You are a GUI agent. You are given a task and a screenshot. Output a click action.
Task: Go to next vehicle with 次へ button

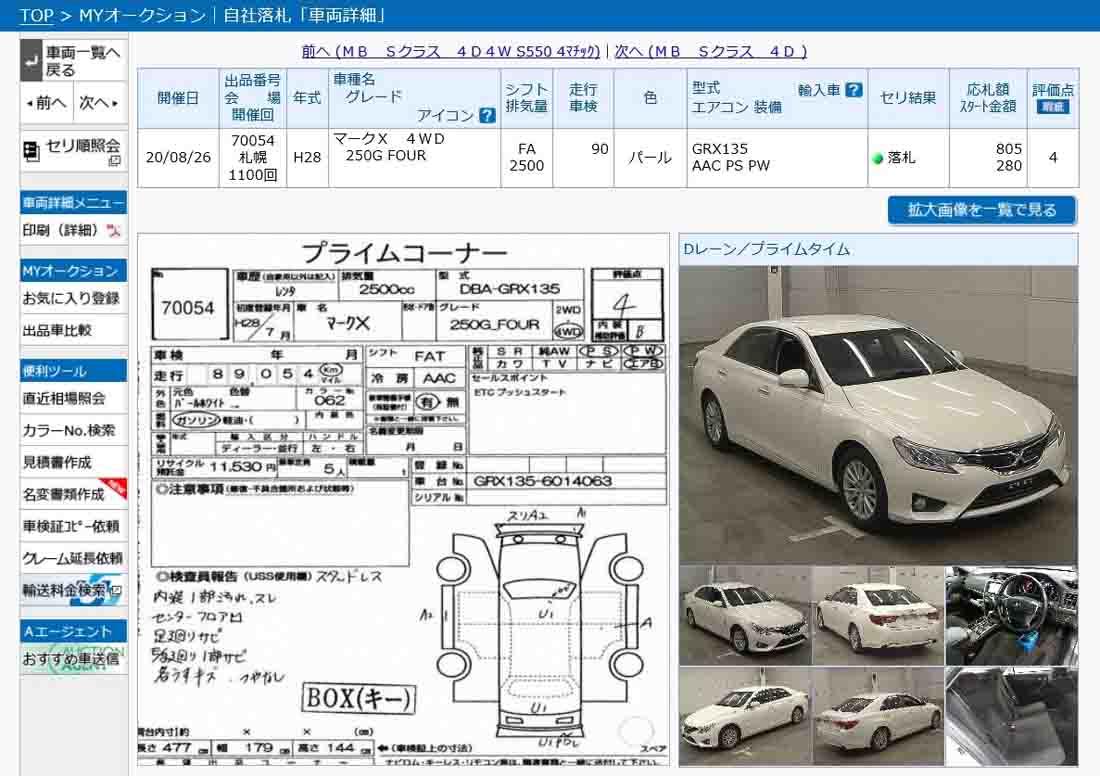(98, 103)
